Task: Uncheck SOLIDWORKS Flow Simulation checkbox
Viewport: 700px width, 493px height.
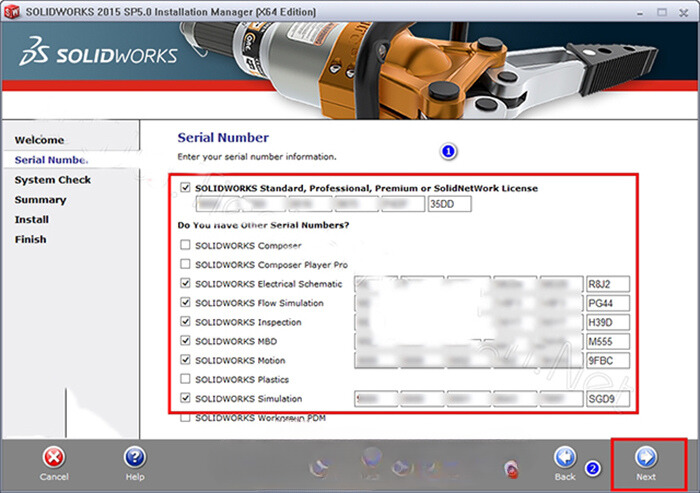Action: pos(185,302)
